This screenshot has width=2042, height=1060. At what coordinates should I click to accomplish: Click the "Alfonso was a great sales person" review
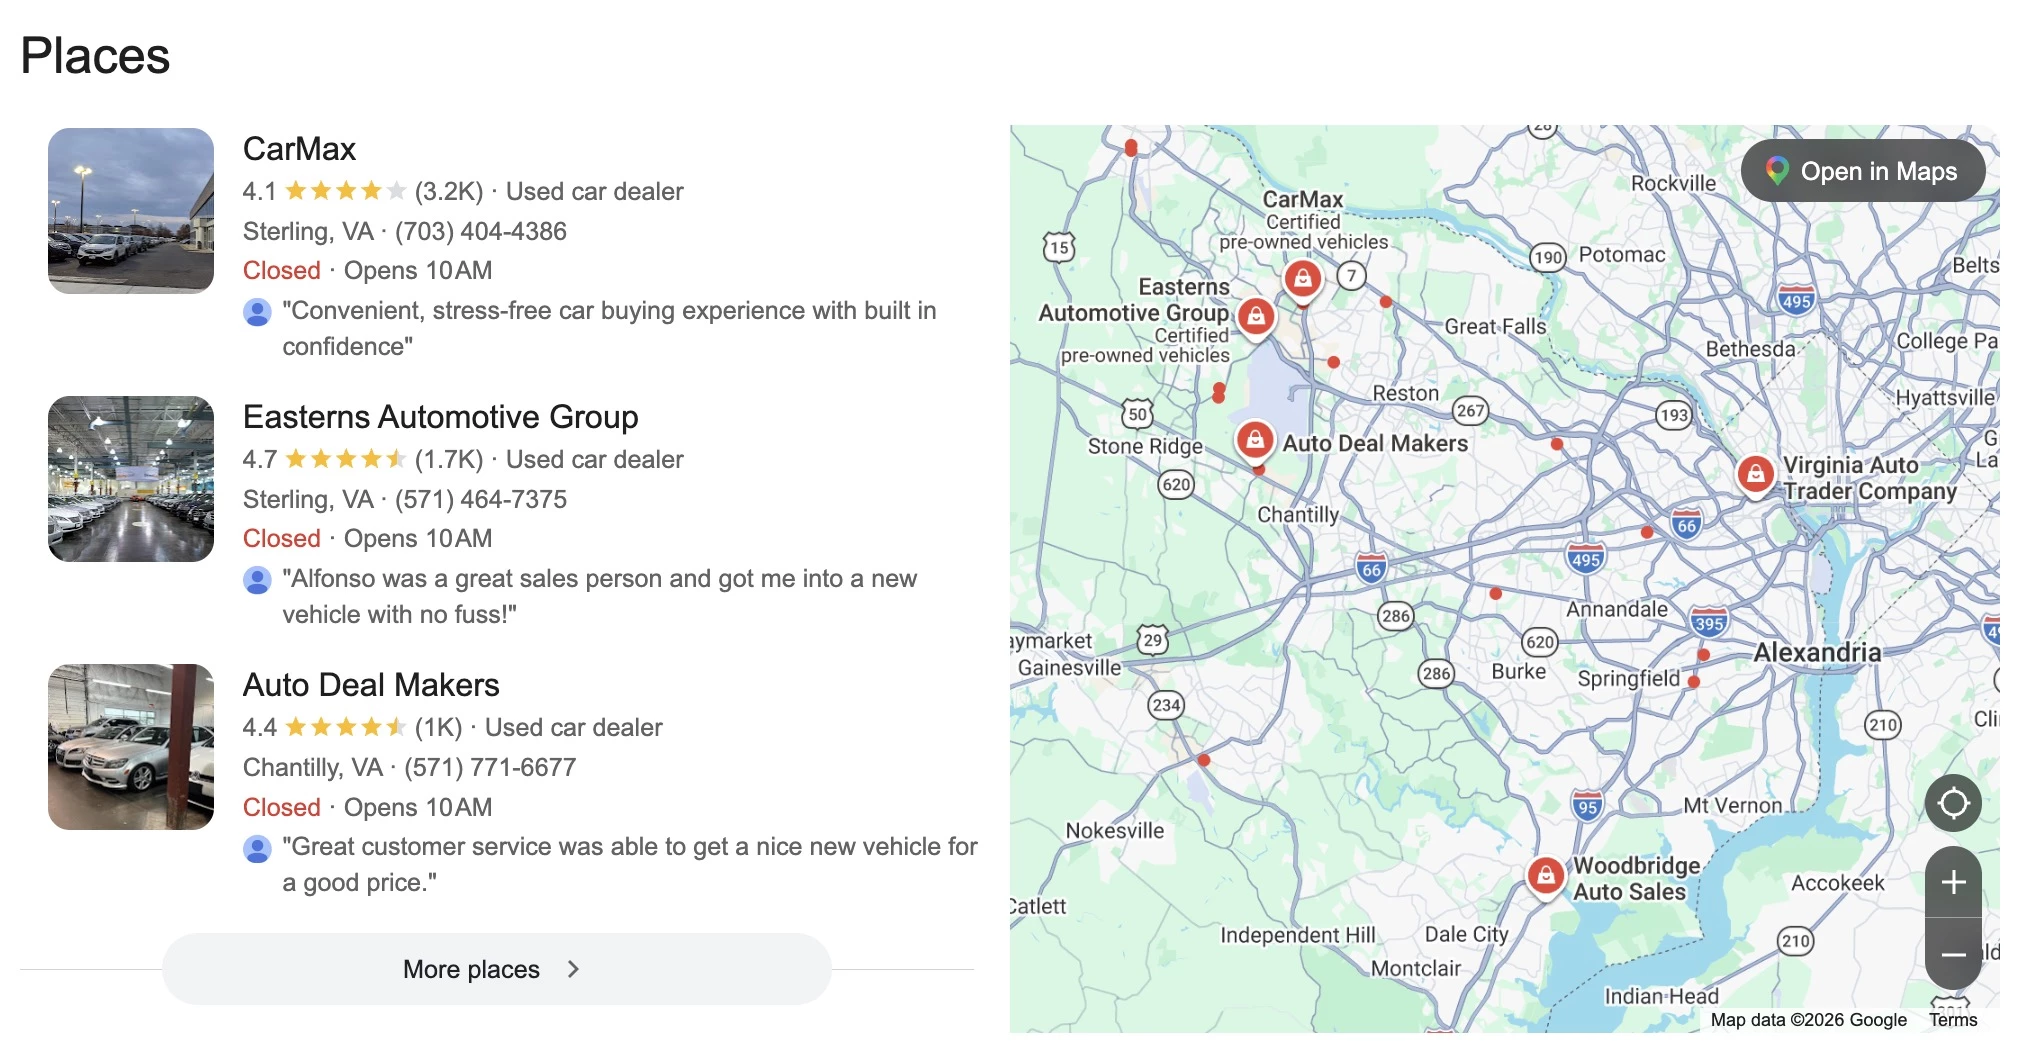click(599, 596)
